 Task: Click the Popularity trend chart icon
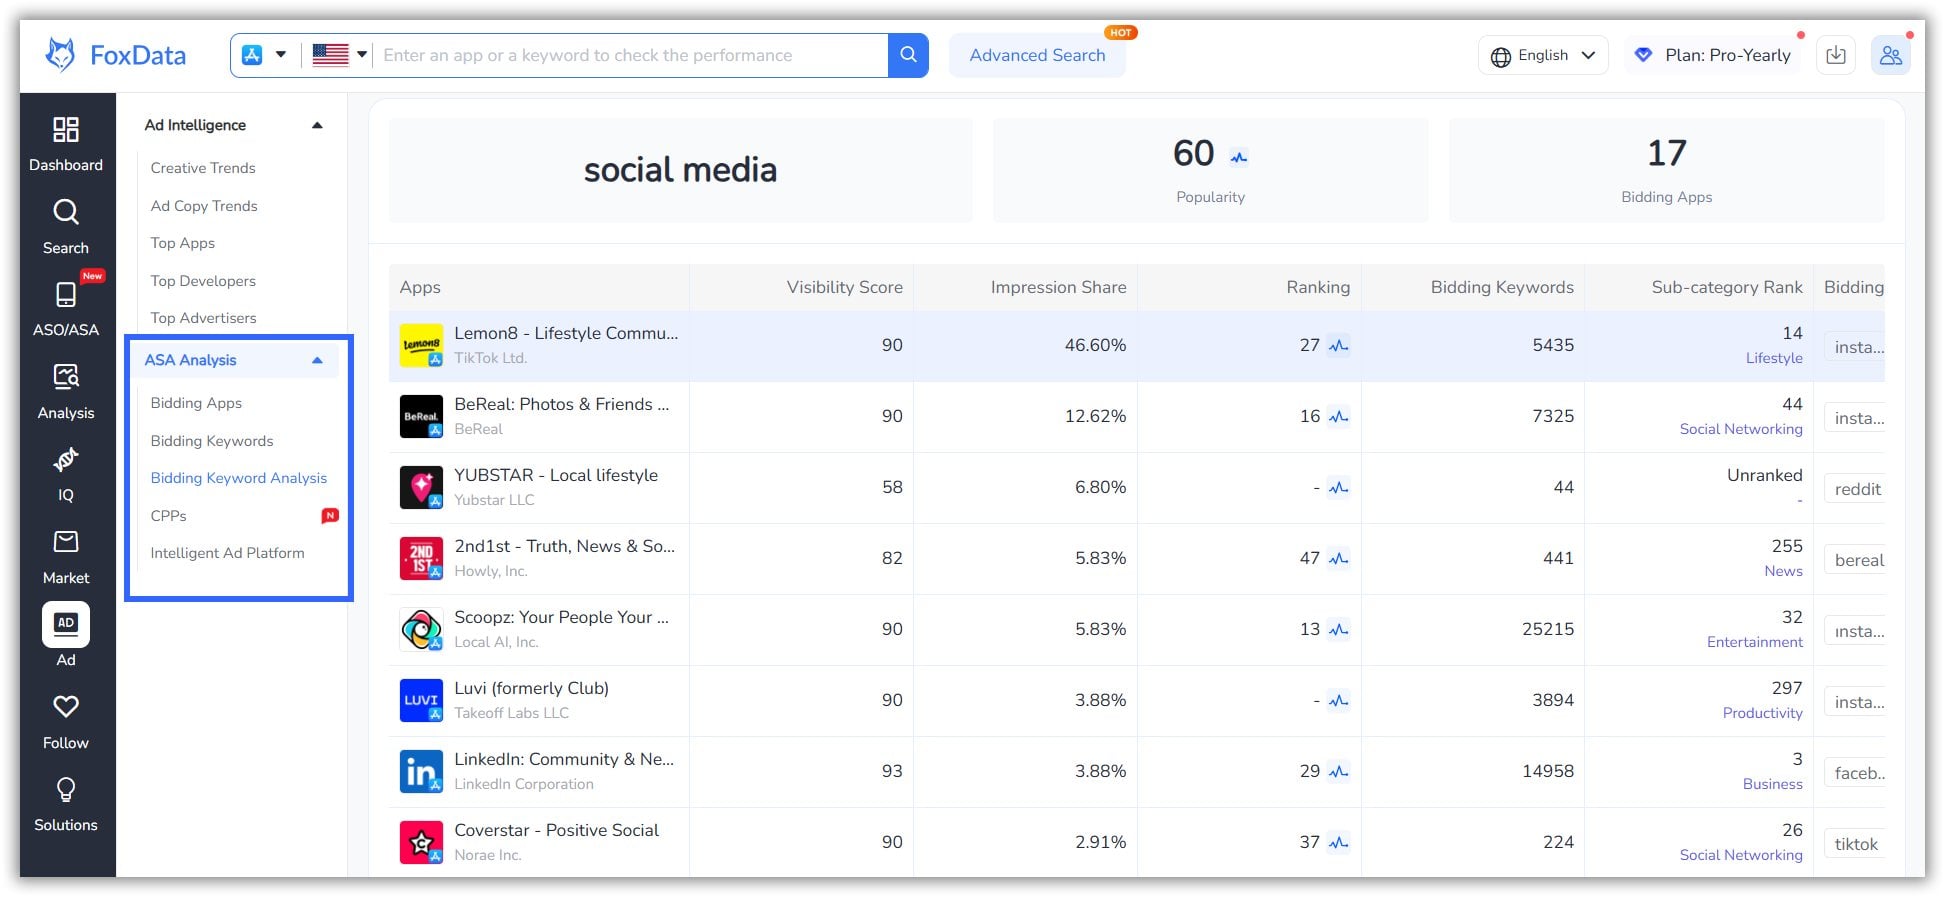(x=1239, y=157)
